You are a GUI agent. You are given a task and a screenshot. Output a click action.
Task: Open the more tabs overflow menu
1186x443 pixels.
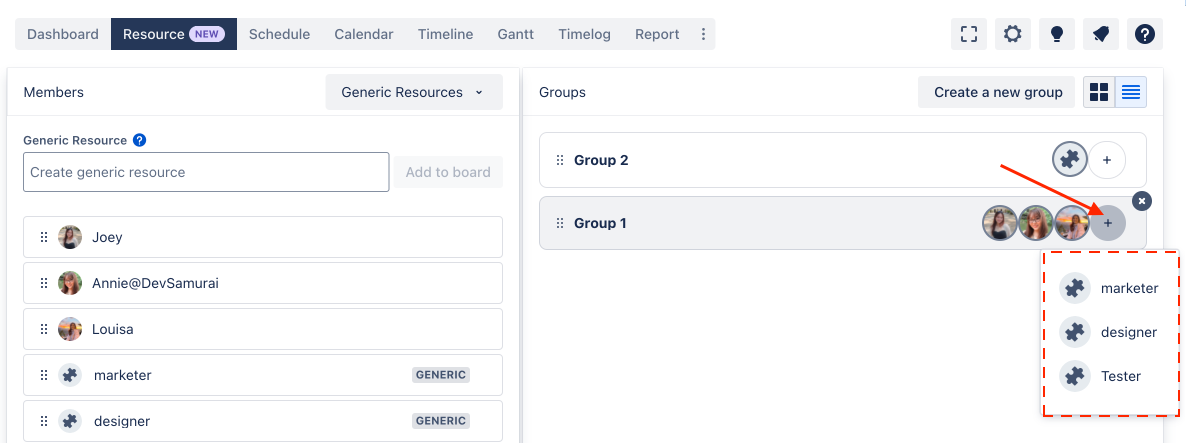click(x=703, y=34)
